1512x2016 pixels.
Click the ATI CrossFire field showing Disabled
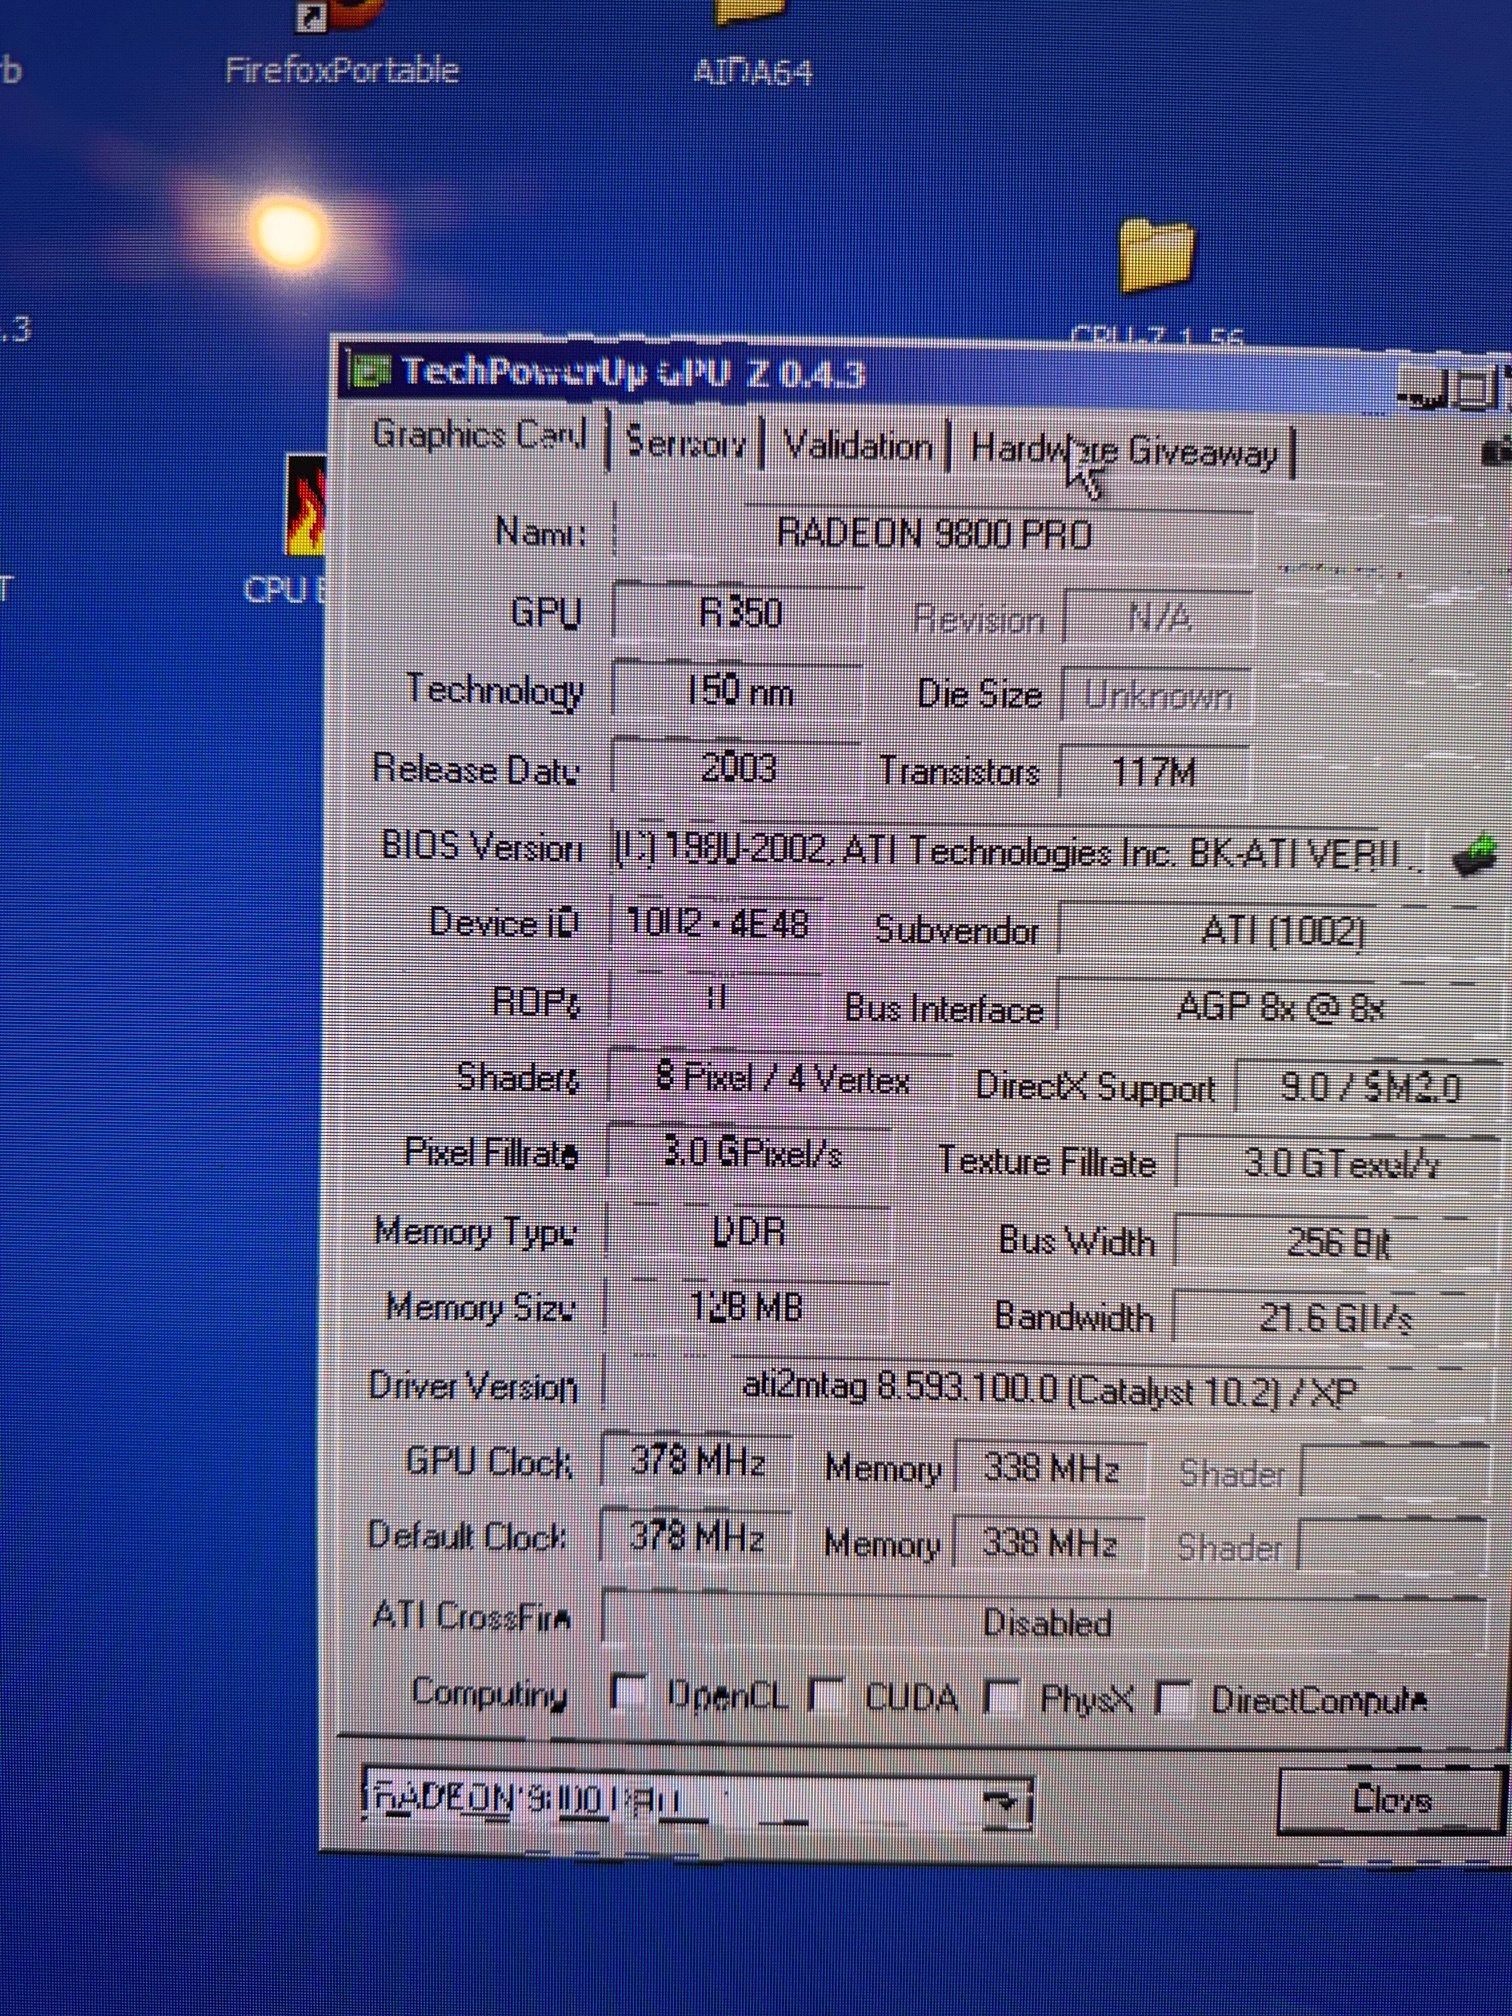tap(1046, 1621)
